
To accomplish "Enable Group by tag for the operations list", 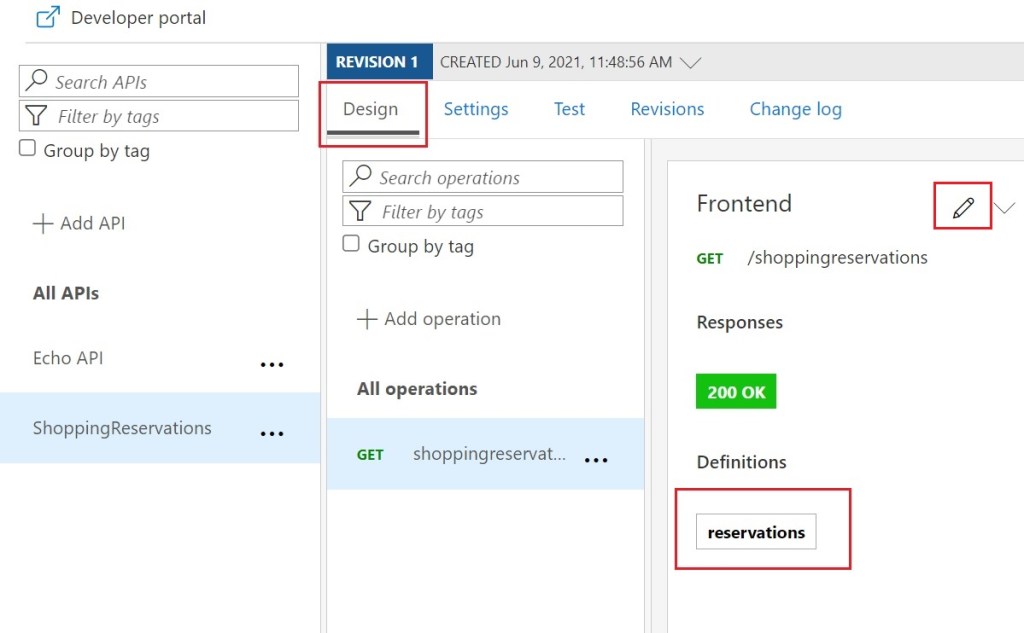I will (351, 244).
